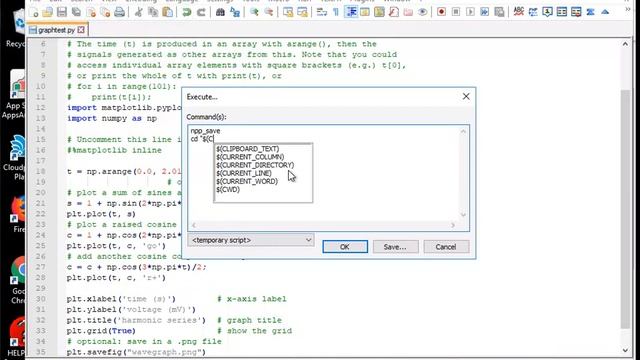The height and width of the screenshot is (360, 640).
Task: Click the code line plt.savefig("wavegraph.png")
Action: (136, 352)
